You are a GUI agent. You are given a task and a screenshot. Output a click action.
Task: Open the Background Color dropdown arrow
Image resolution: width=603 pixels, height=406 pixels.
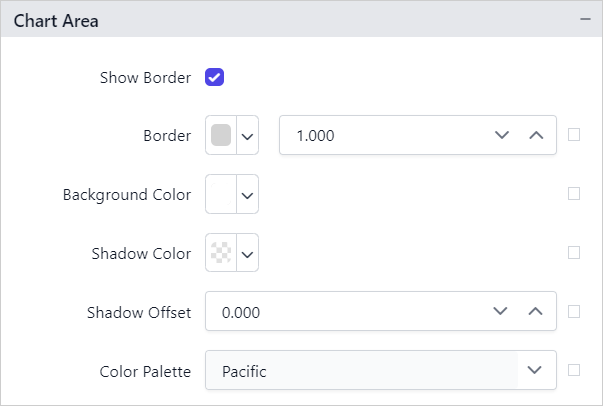point(247,194)
